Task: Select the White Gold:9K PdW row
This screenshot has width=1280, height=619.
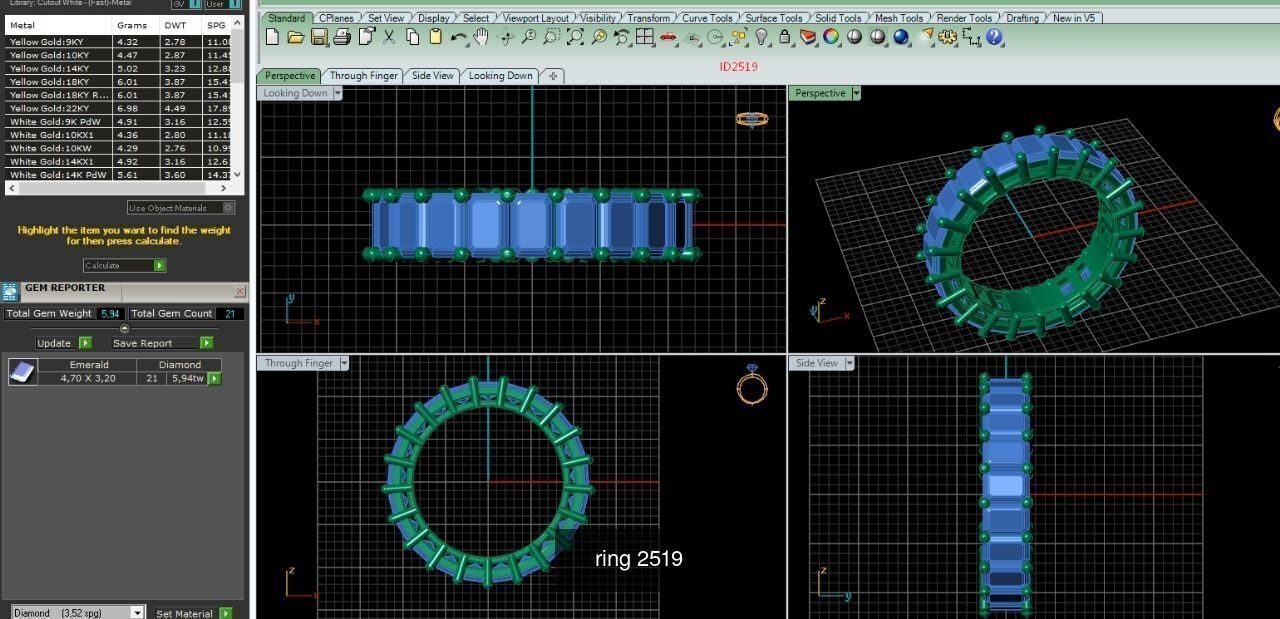Action: pos(117,121)
